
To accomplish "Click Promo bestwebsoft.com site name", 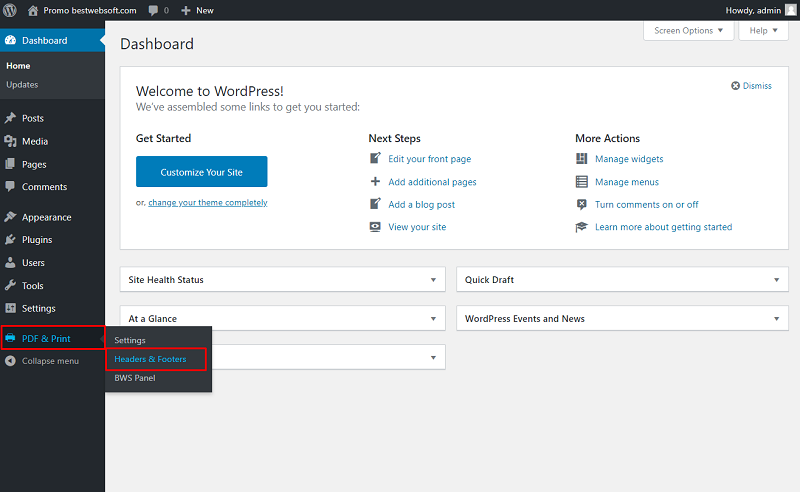I will pyautogui.click(x=90, y=10).
